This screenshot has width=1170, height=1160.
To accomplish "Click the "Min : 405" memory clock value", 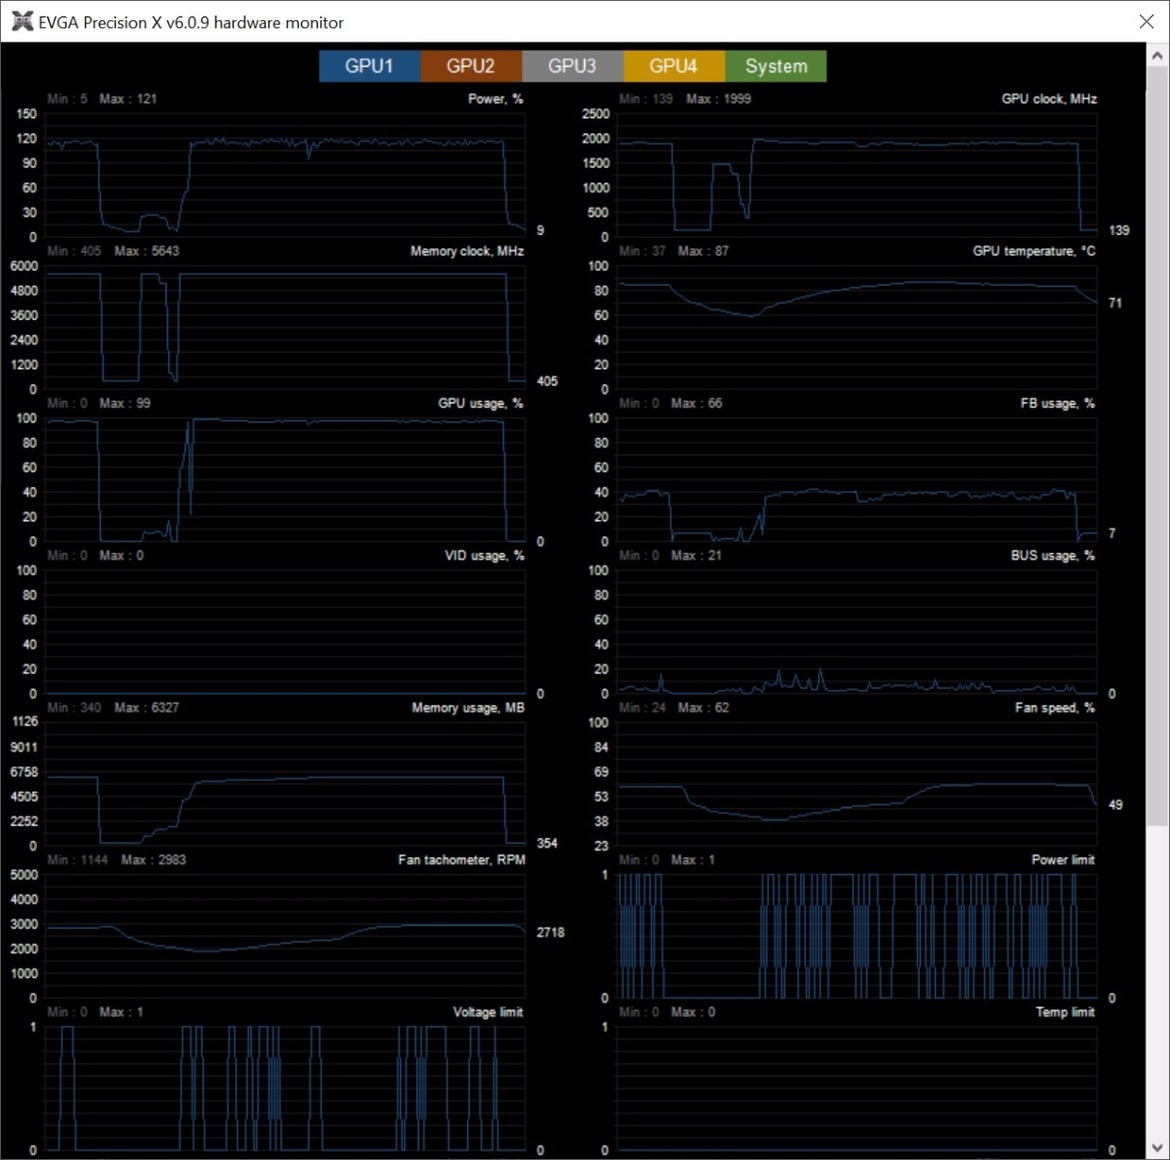I will coord(74,251).
